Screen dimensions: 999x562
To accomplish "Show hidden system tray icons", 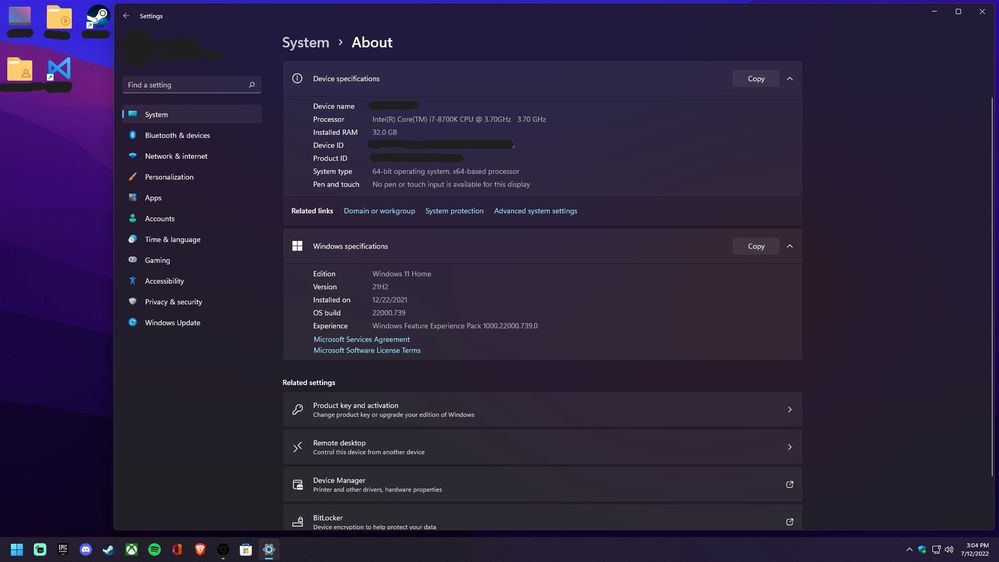I will pos(909,549).
